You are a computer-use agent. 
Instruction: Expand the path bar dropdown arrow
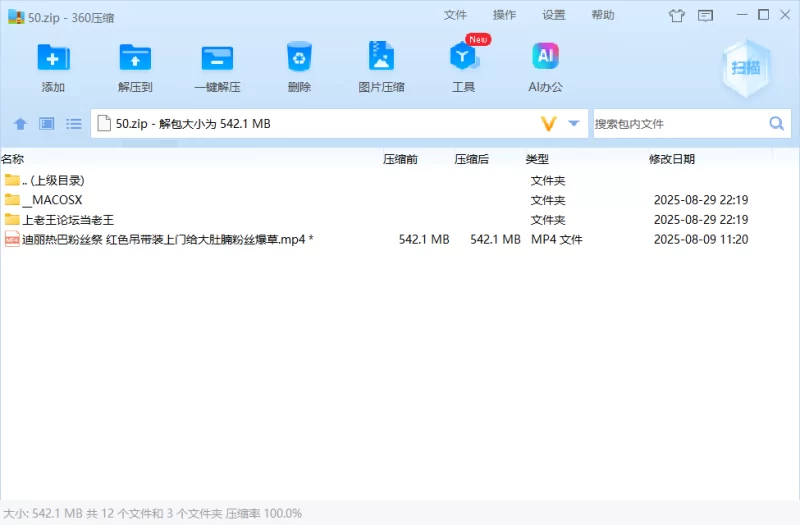coord(574,123)
